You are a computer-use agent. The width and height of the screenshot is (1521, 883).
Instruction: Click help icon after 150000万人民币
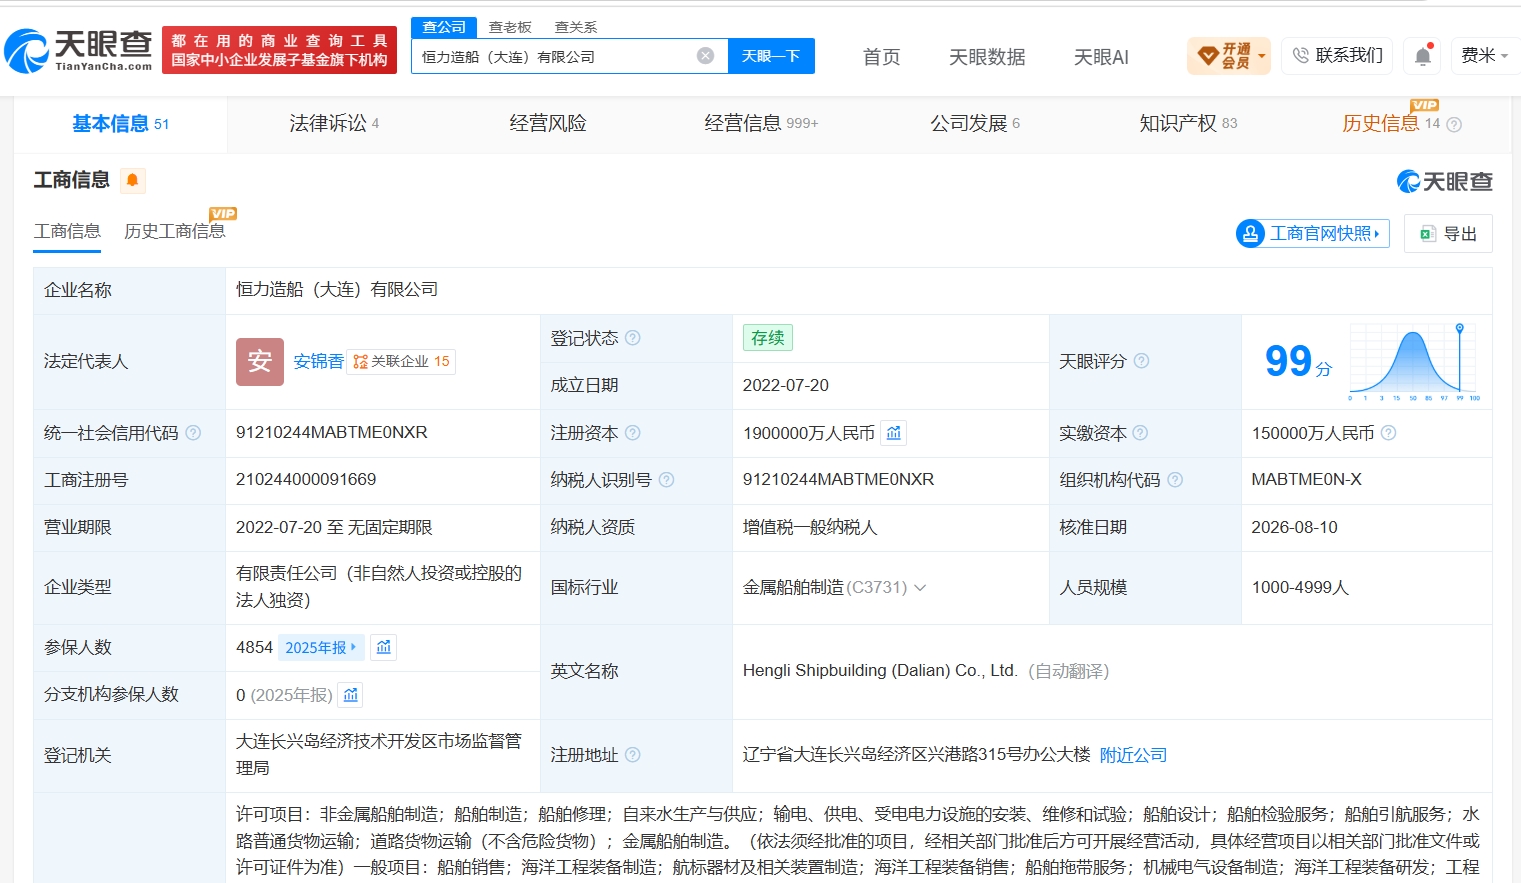(1388, 433)
